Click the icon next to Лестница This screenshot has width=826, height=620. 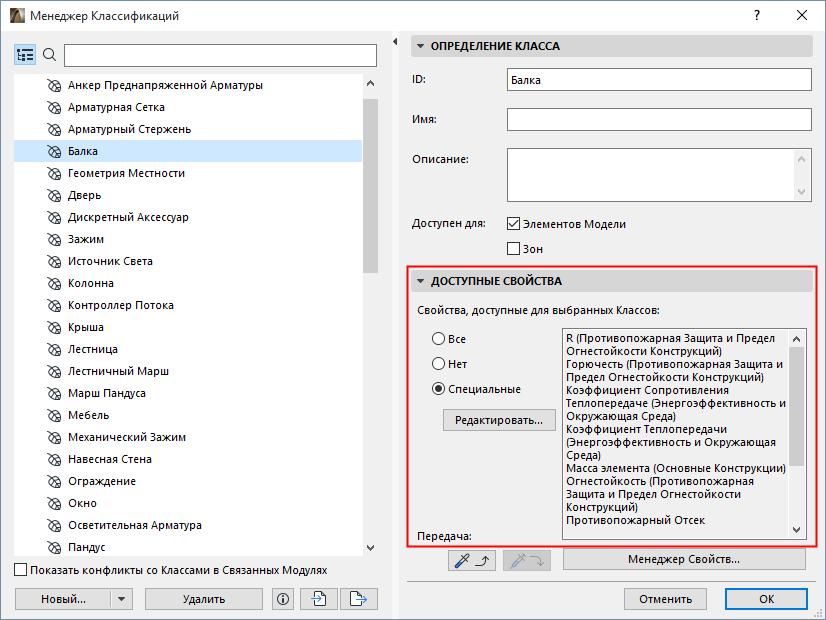[54, 350]
